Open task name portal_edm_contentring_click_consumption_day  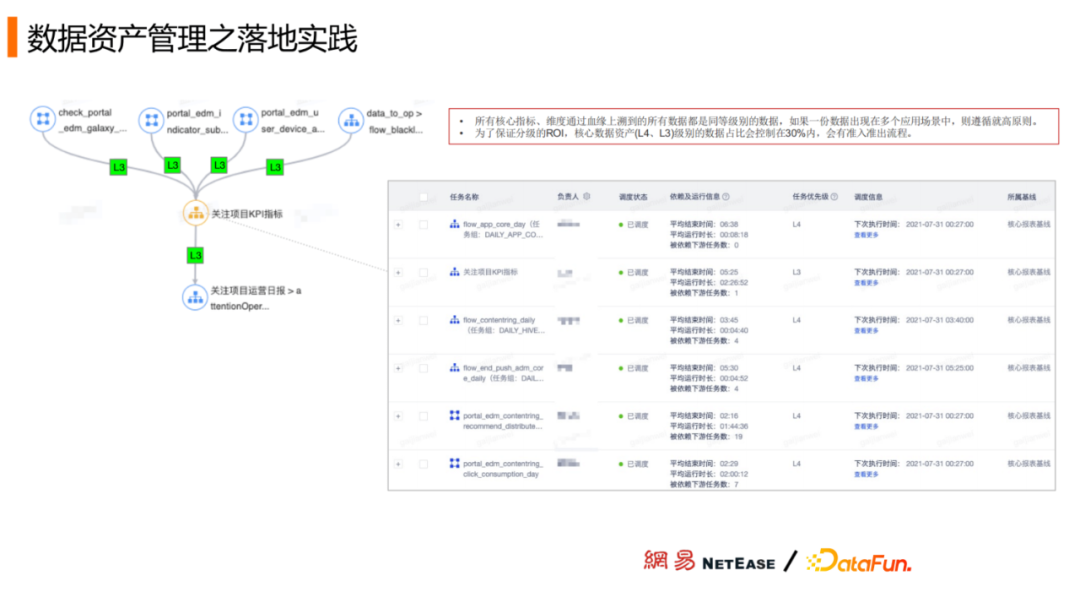click(x=503, y=469)
